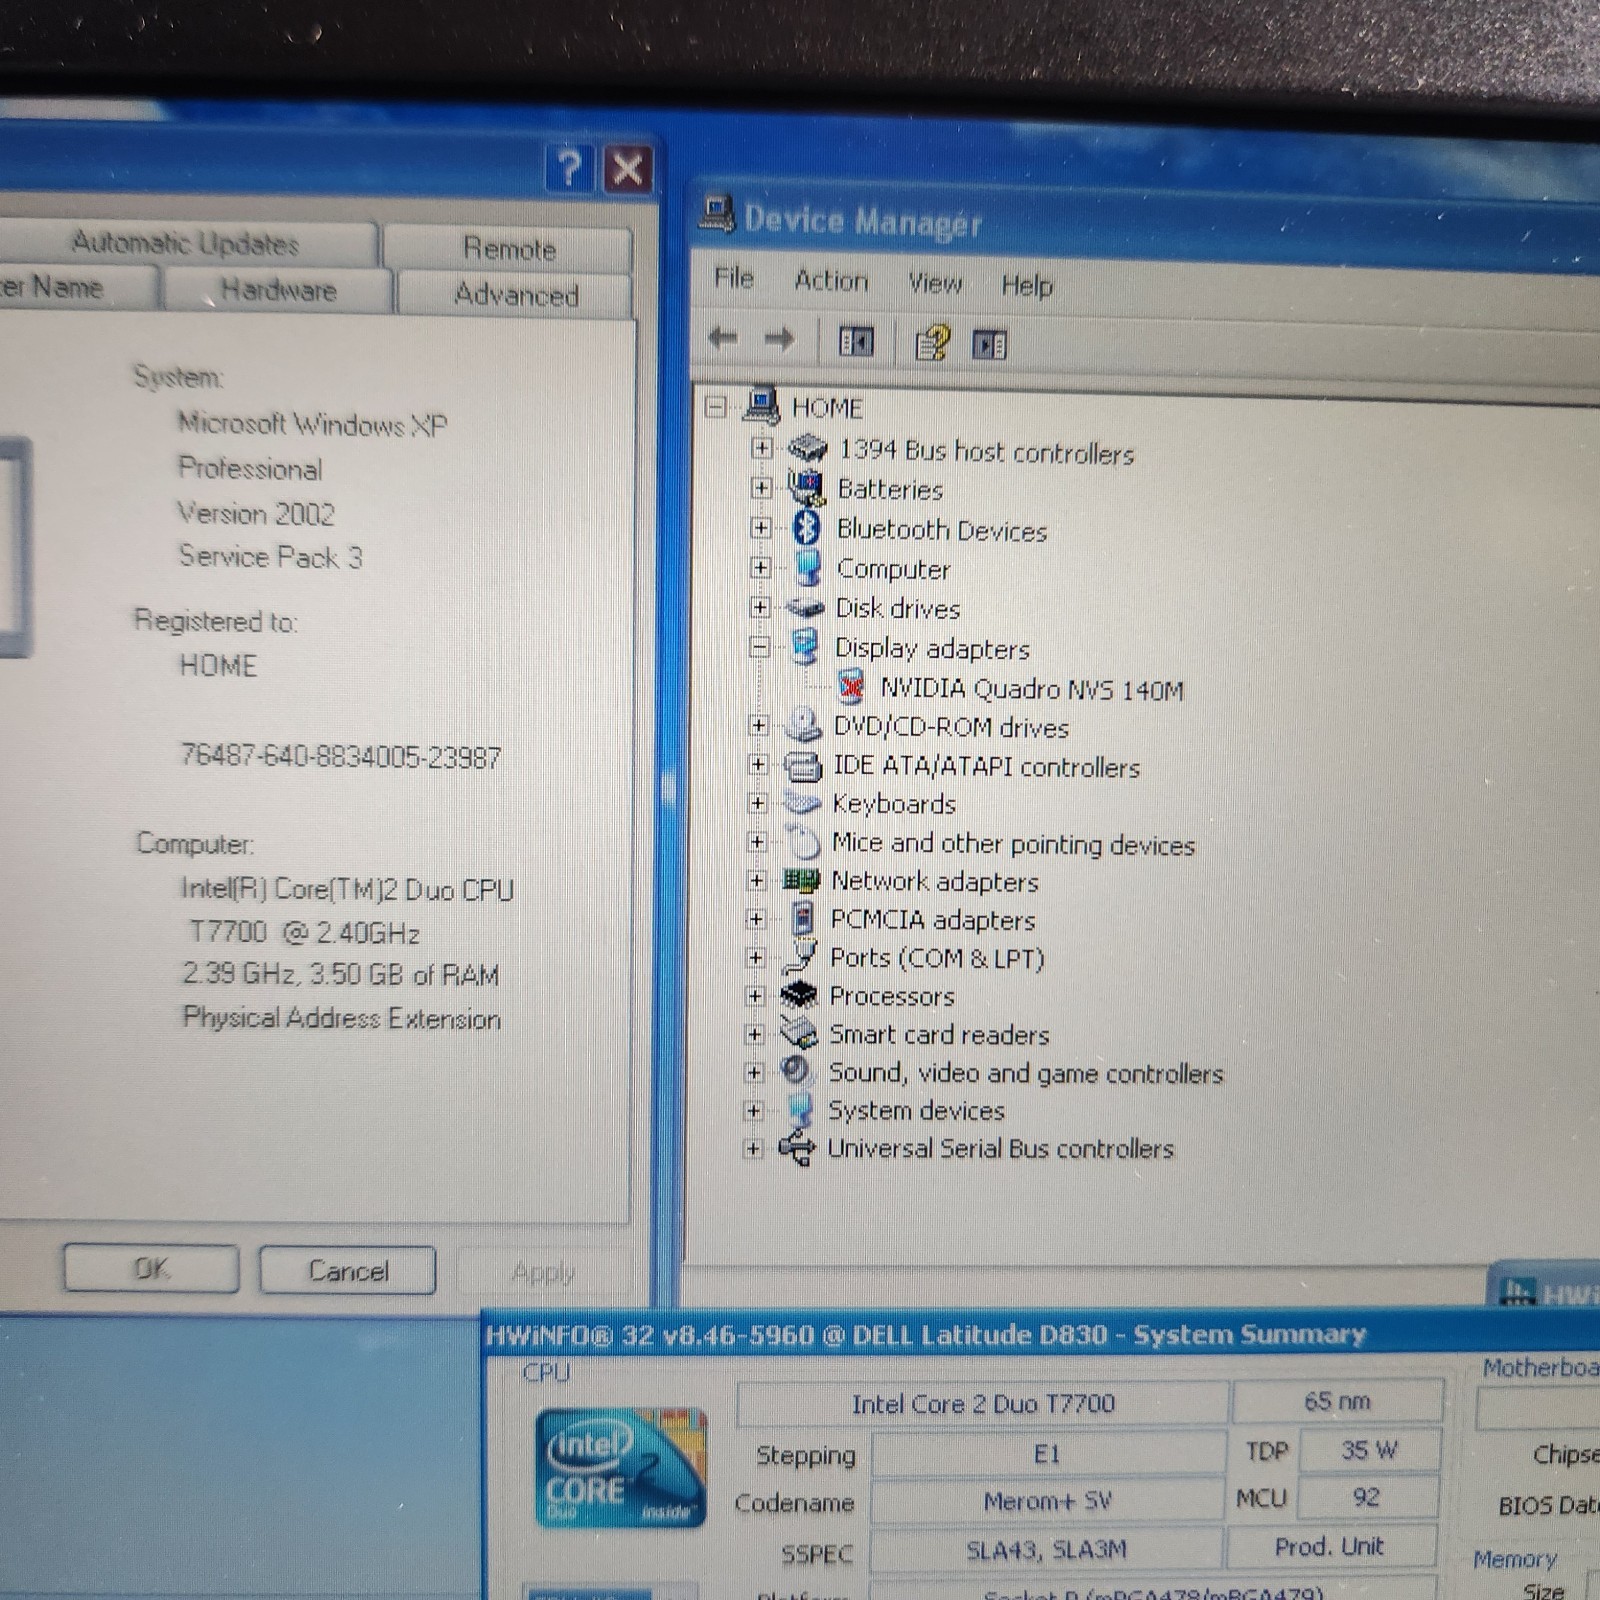Collapse the HOME root node
The image size is (1600, 1600).
point(716,407)
